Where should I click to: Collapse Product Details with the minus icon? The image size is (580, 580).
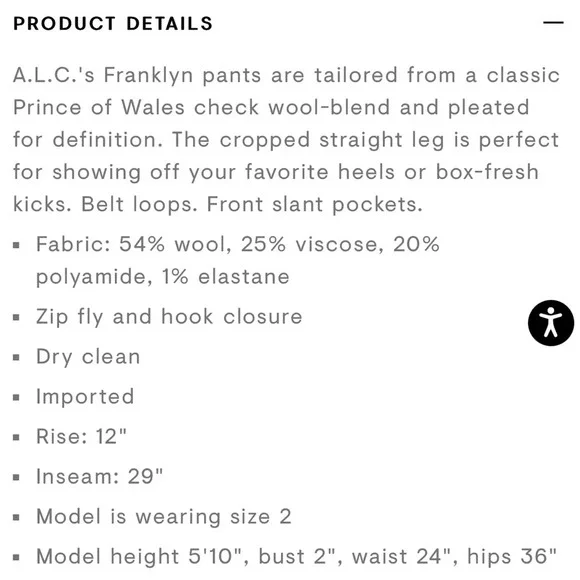[x=553, y=23]
